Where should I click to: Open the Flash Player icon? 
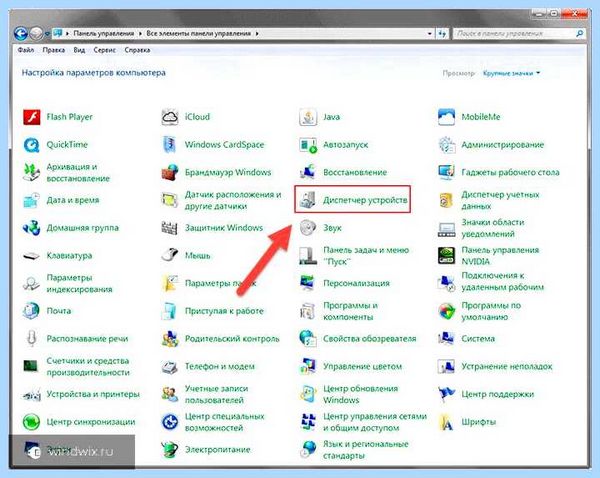coord(32,117)
